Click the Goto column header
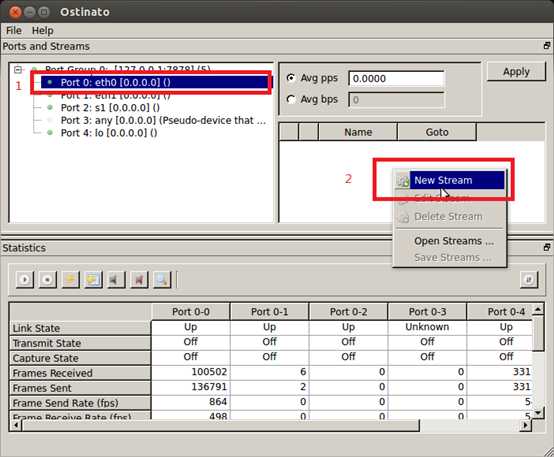The width and height of the screenshot is (554, 457). pyautogui.click(x=437, y=132)
